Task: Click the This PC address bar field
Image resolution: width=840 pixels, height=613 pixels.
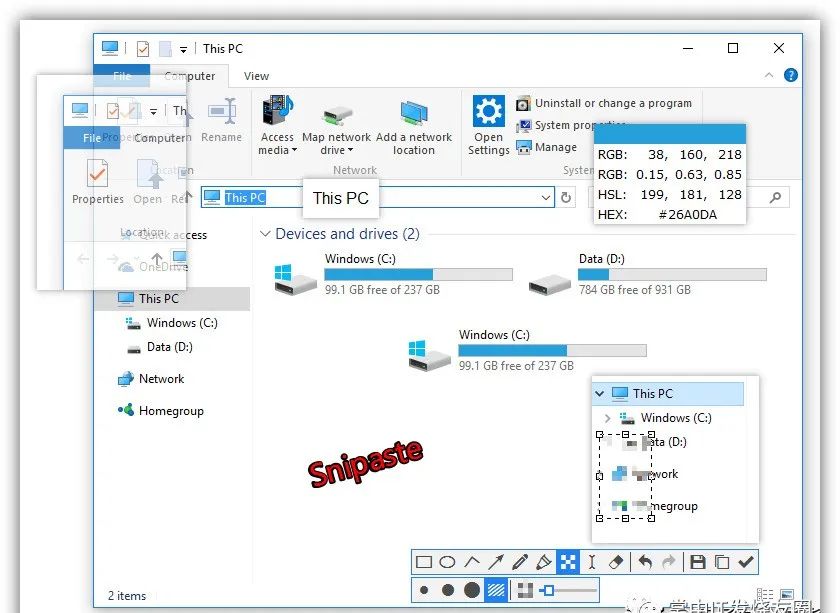Action: (378, 198)
